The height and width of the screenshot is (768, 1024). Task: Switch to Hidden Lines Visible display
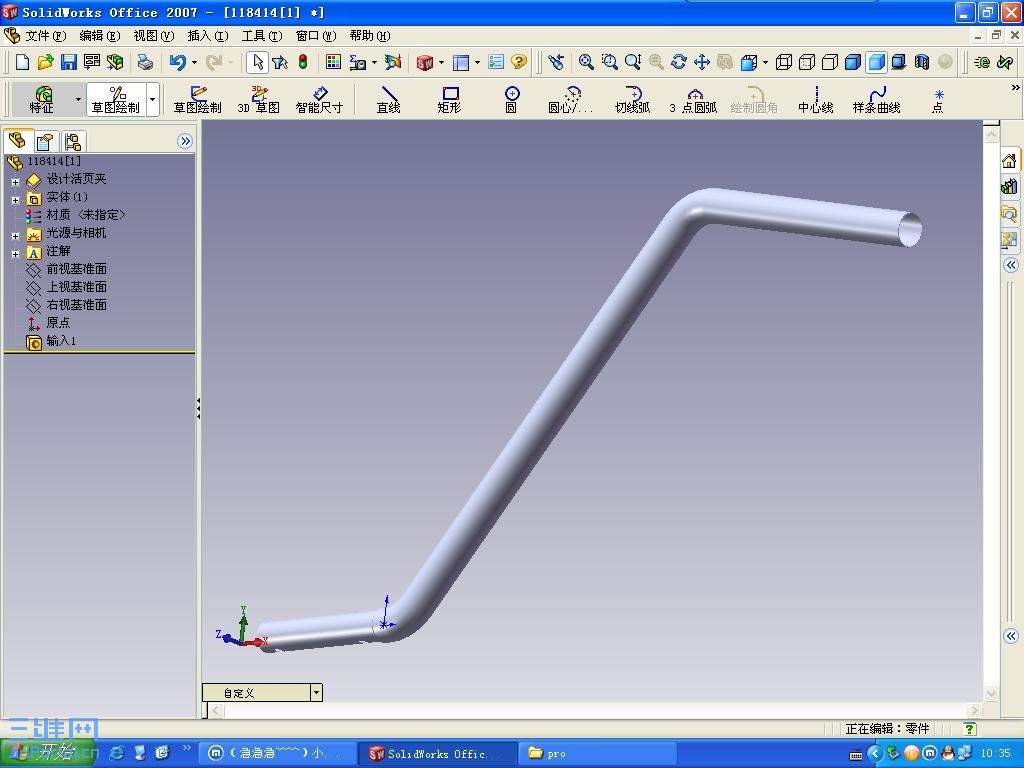coord(807,62)
